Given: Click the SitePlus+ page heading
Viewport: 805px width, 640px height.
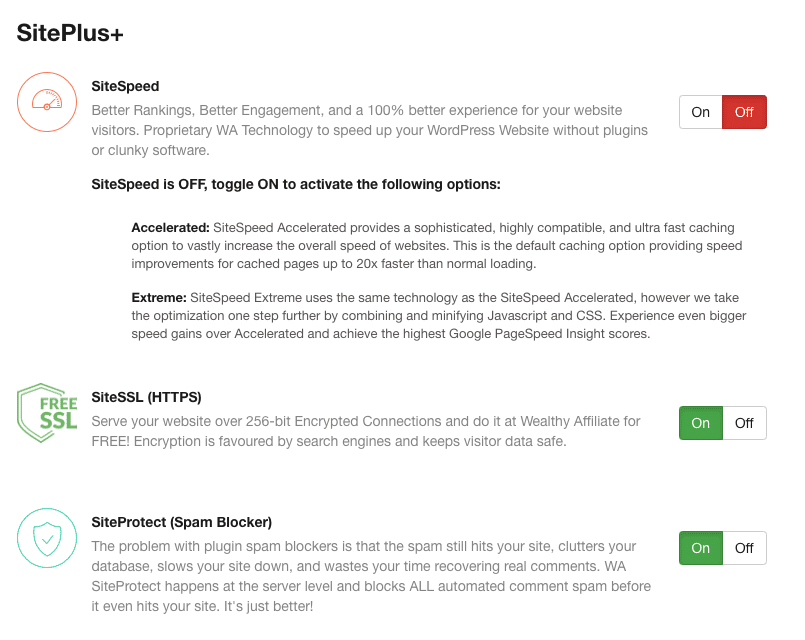Looking at the screenshot, I should click(70, 33).
